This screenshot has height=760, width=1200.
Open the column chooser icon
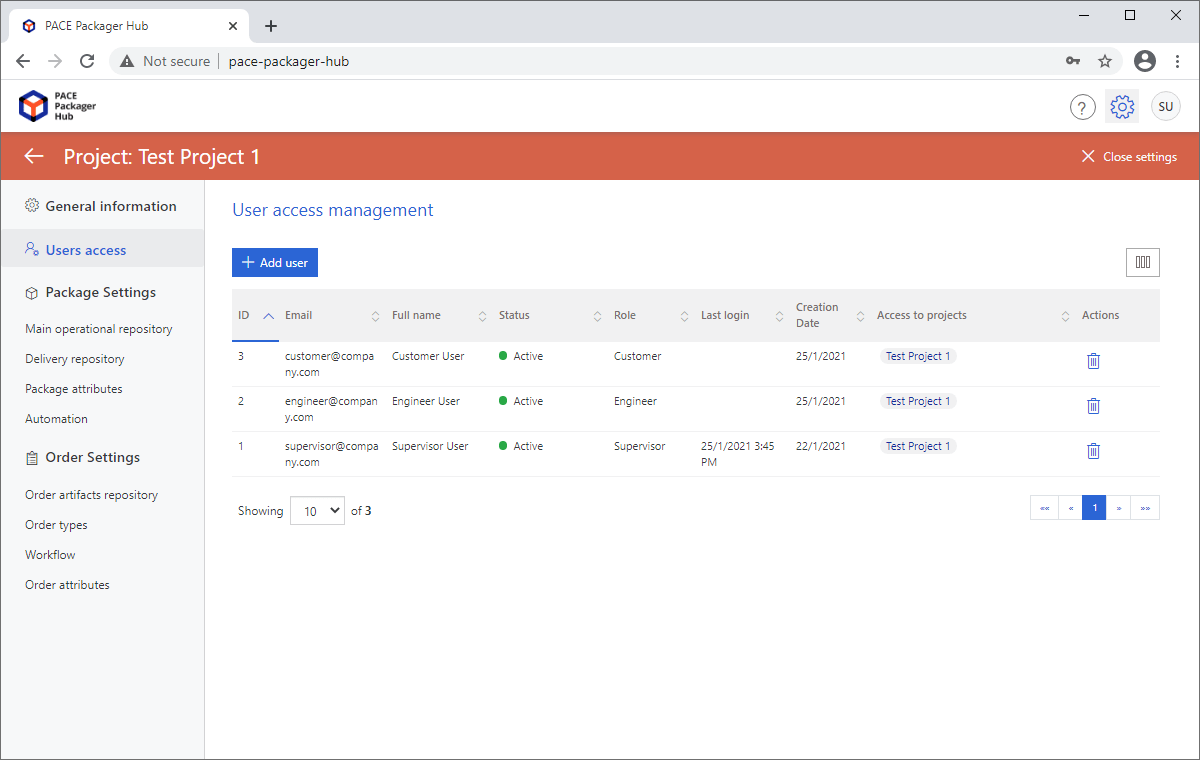(1143, 263)
